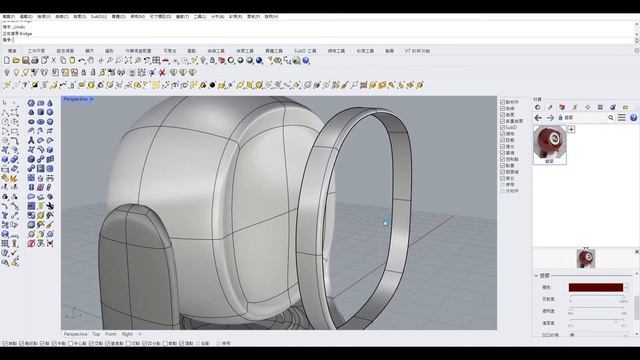Click the back arrow in the materials panel
Screen dimensions: 640x360
(x=538, y=118)
